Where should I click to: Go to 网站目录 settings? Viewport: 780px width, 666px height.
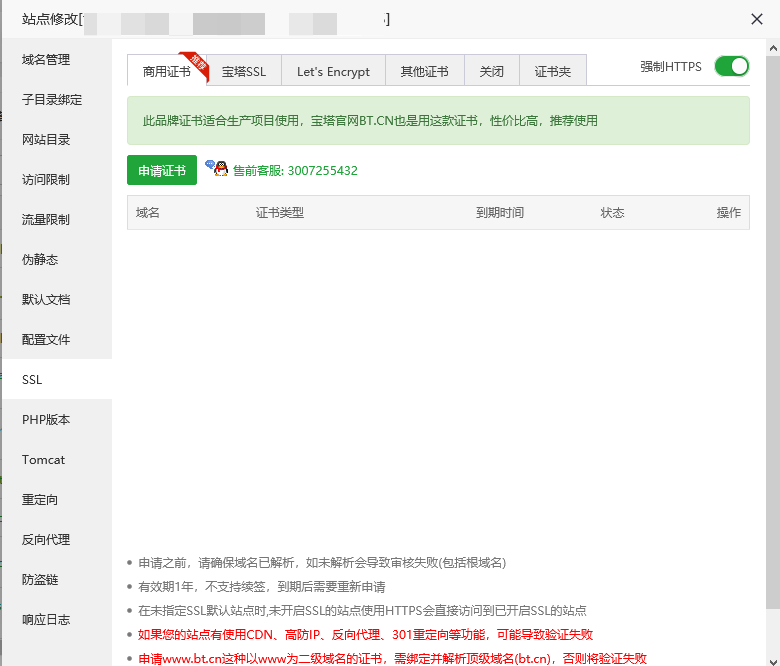(x=46, y=140)
